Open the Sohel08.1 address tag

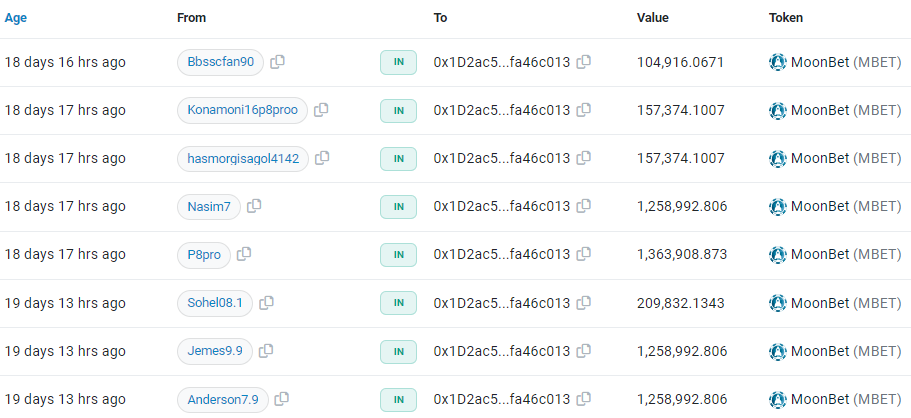coord(215,303)
